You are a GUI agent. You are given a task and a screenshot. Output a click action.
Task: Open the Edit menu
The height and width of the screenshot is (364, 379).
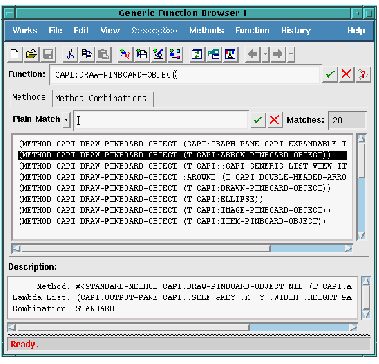(x=81, y=30)
